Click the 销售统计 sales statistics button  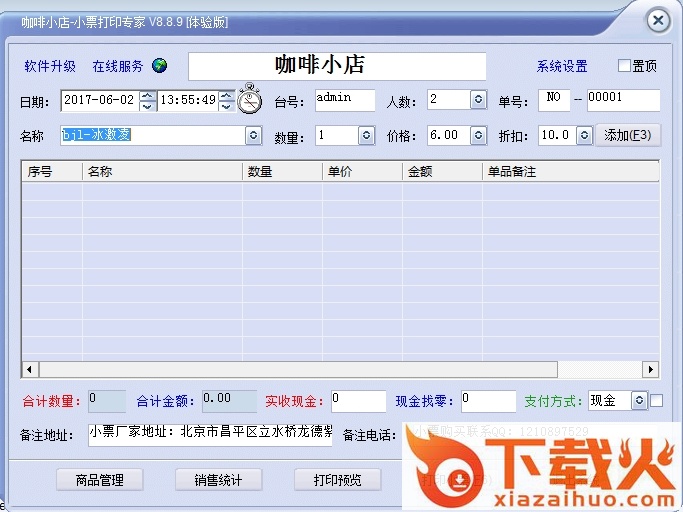coord(218,480)
